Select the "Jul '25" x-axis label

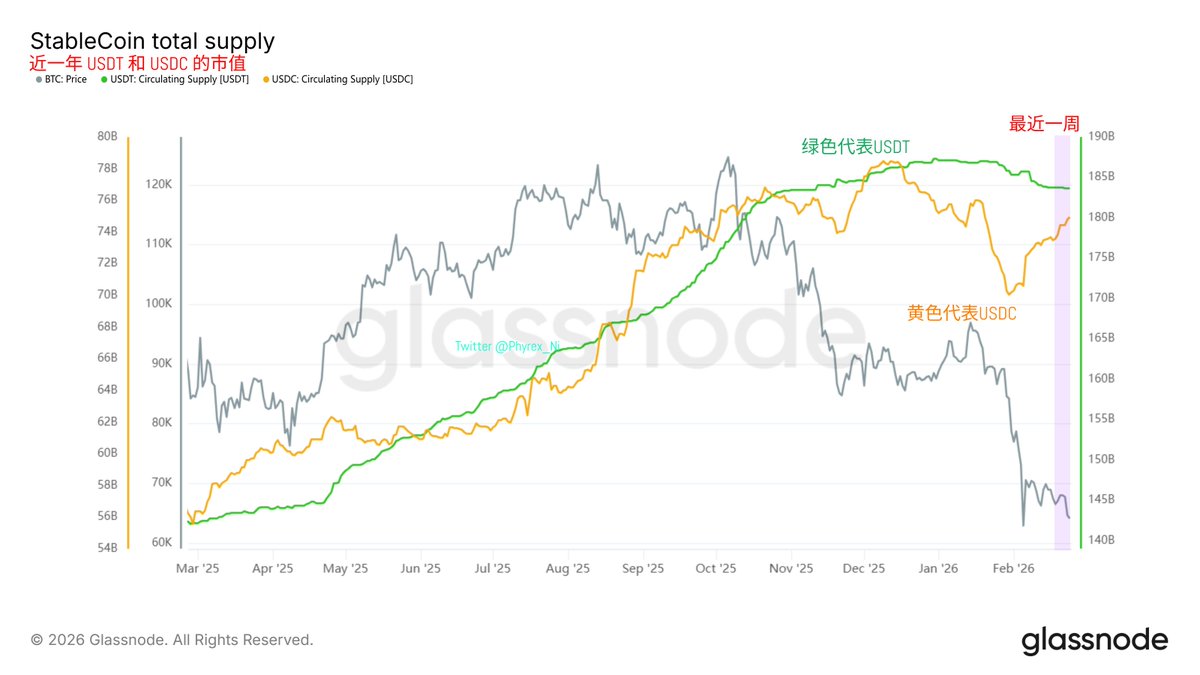point(493,568)
